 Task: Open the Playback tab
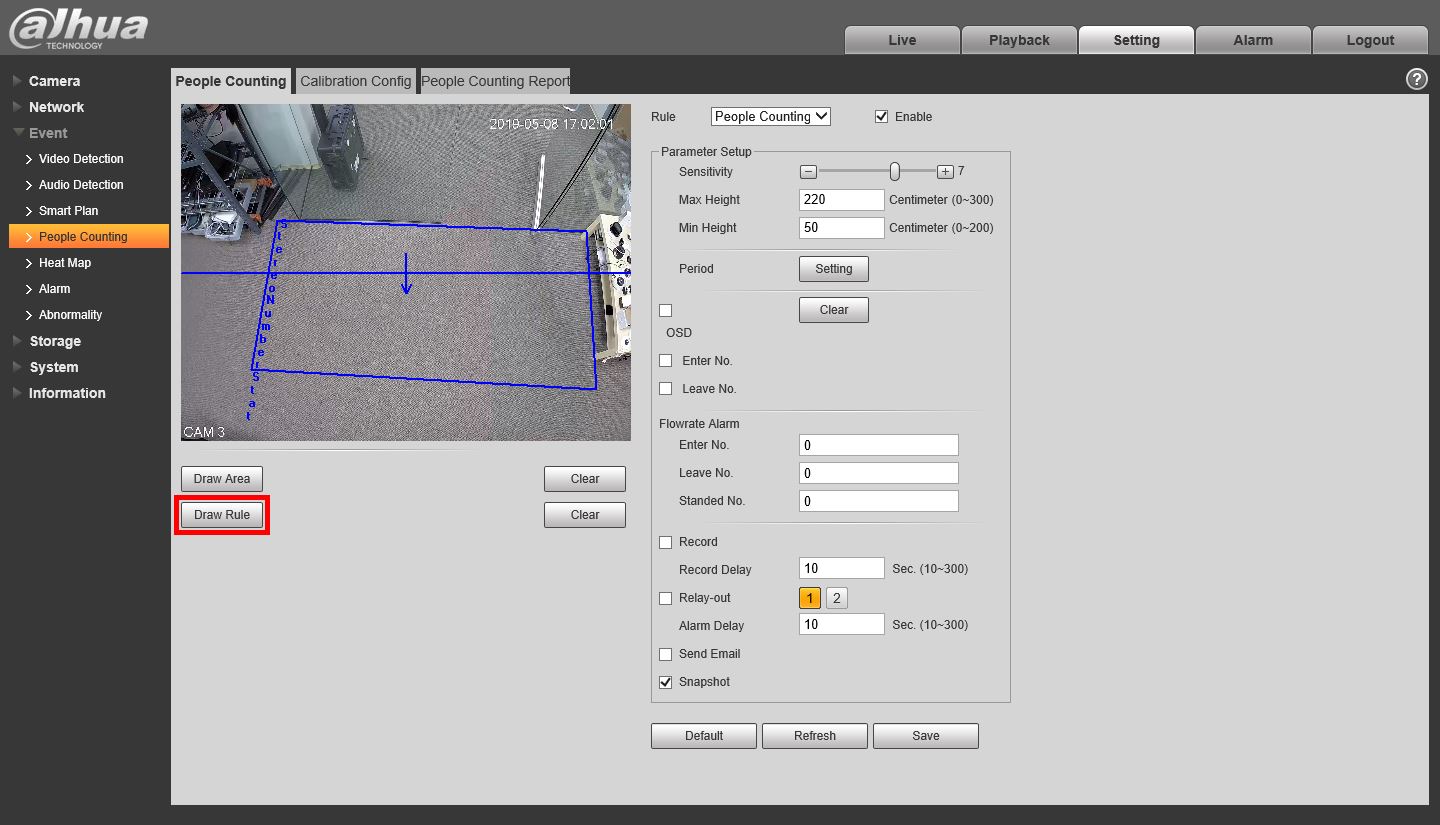1019,40
